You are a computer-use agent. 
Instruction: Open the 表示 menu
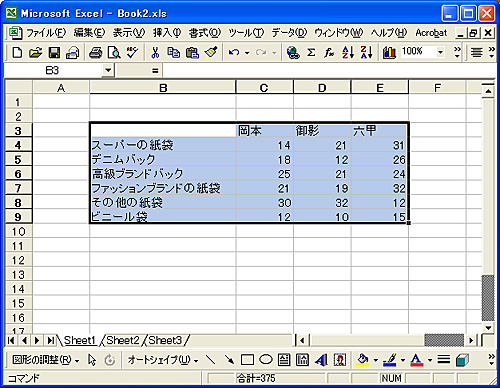point(129,33)
